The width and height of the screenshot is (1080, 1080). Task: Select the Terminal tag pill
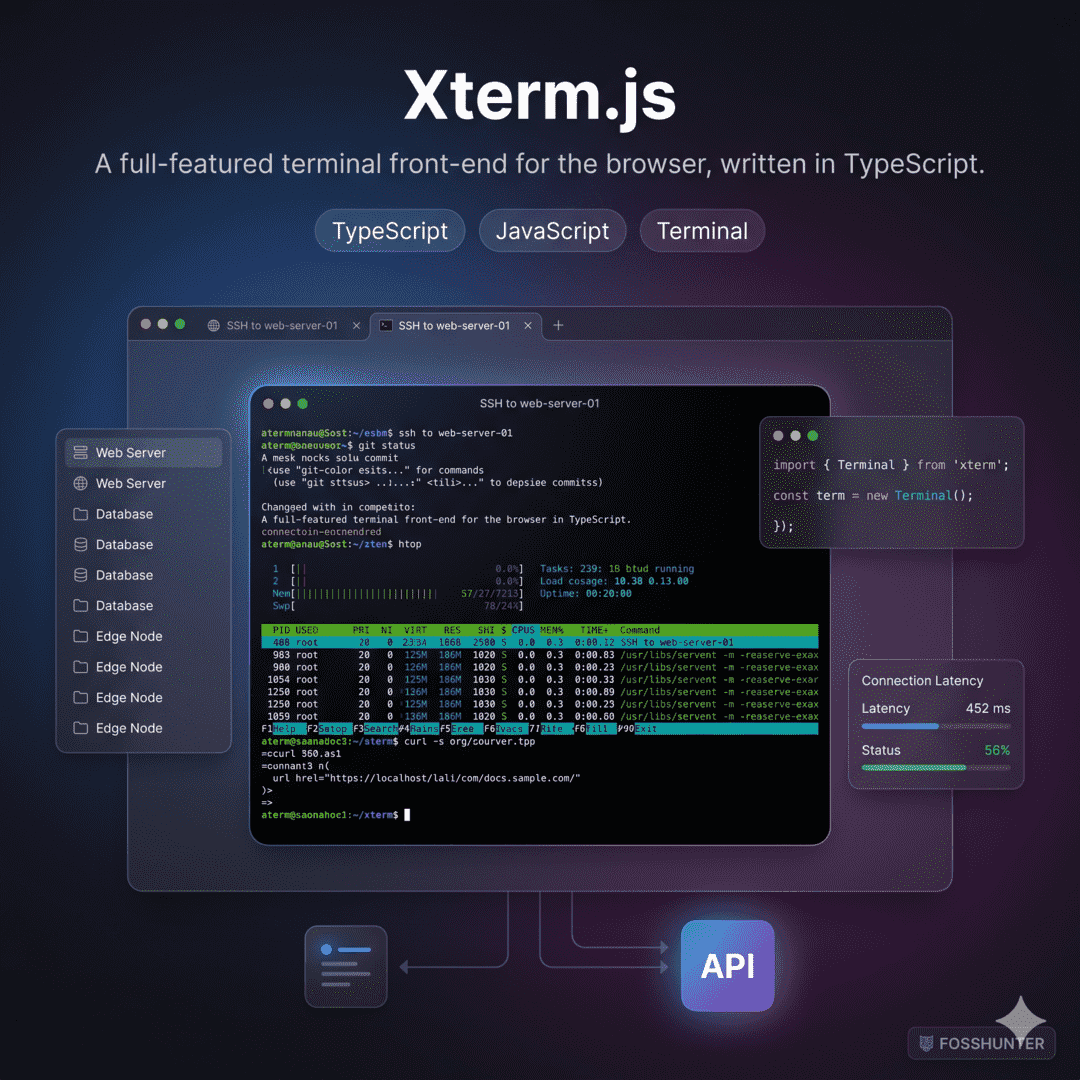click(702, 231)
